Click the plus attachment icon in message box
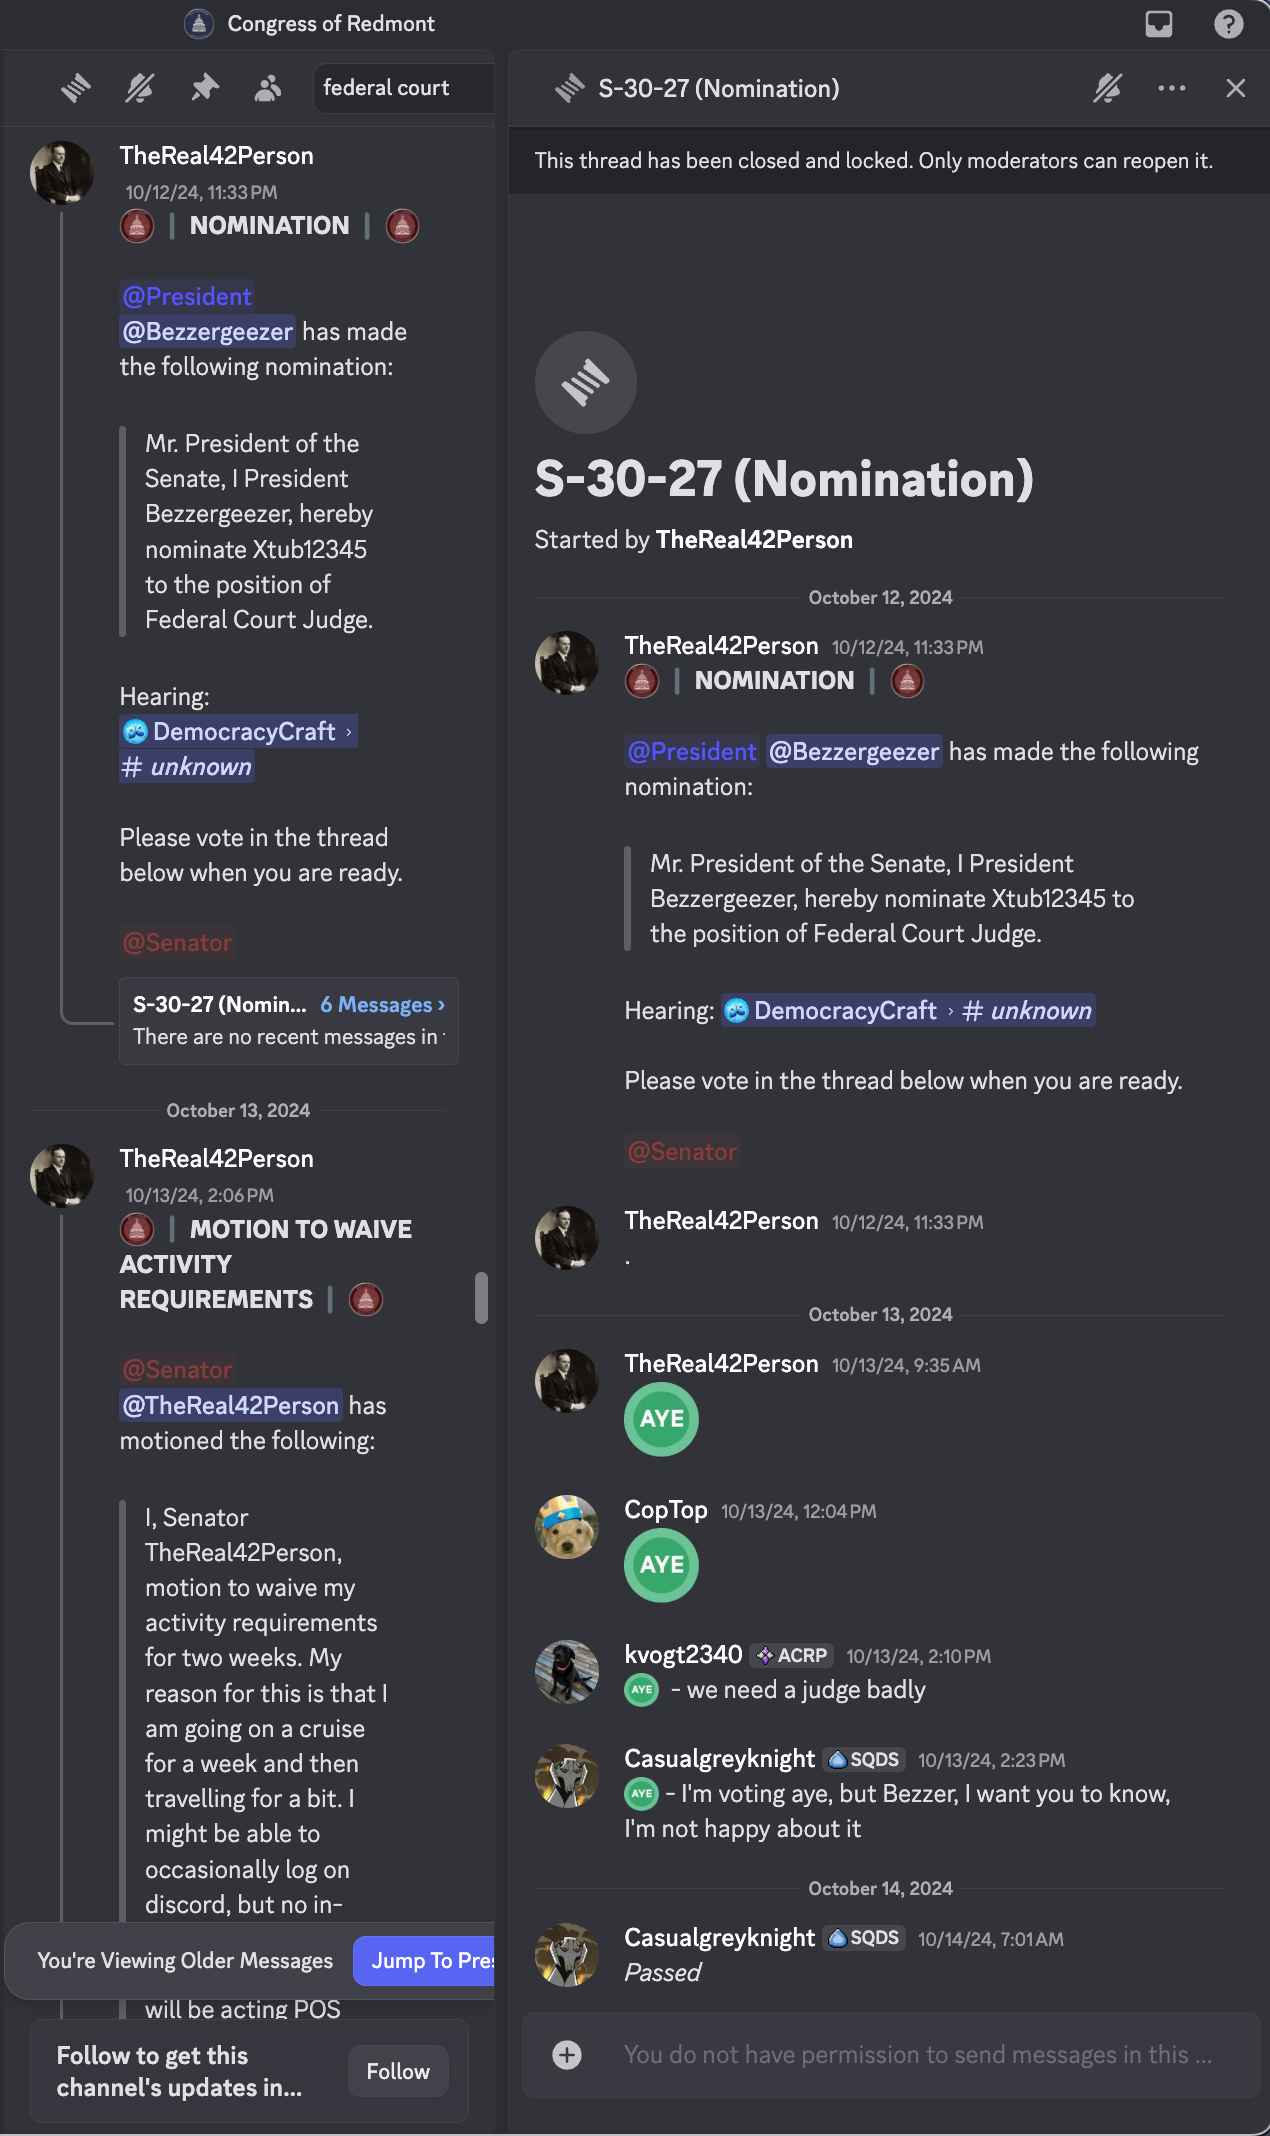 (x=567, y=2054)
